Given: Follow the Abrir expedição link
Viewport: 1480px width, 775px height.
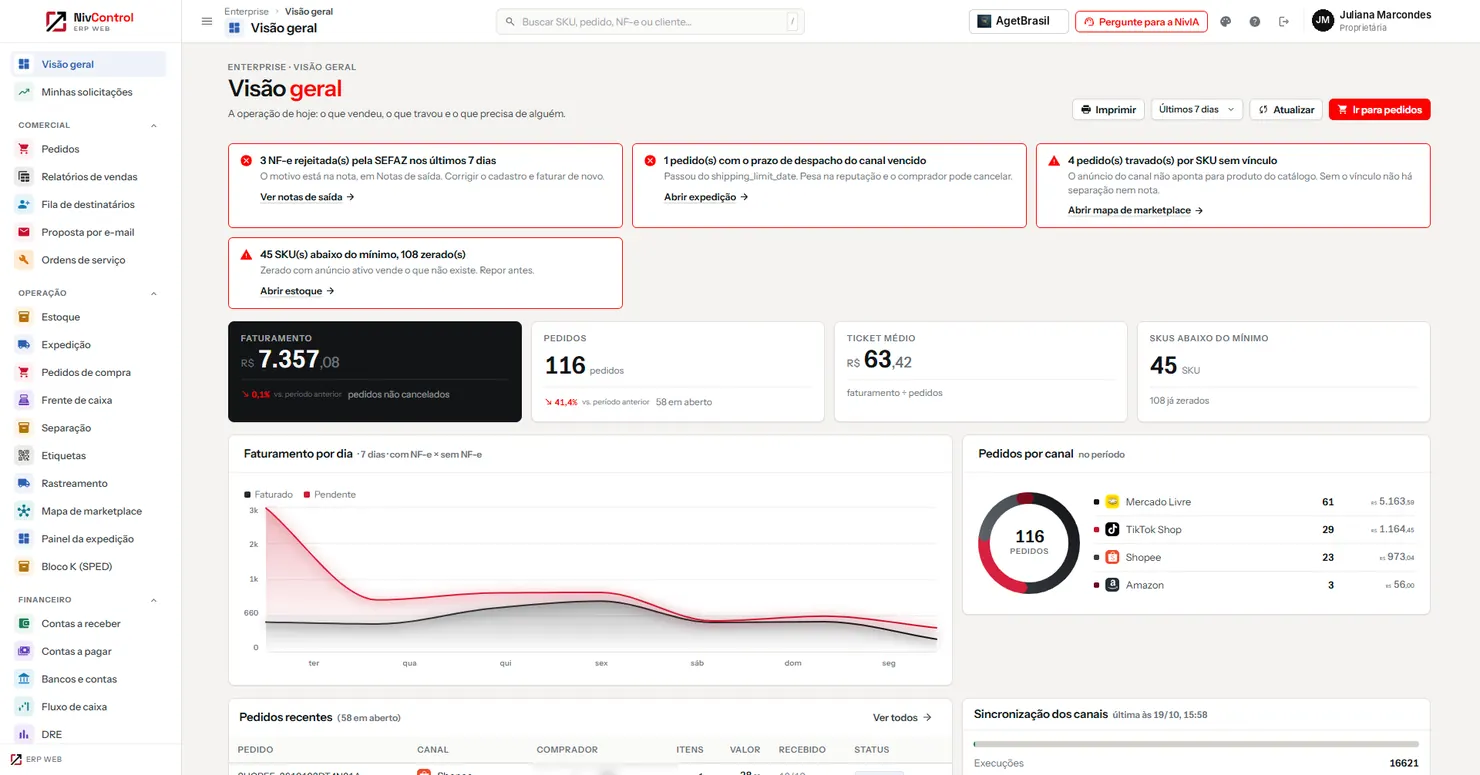Looking at the screenshot, I should [x=706, y=197].
